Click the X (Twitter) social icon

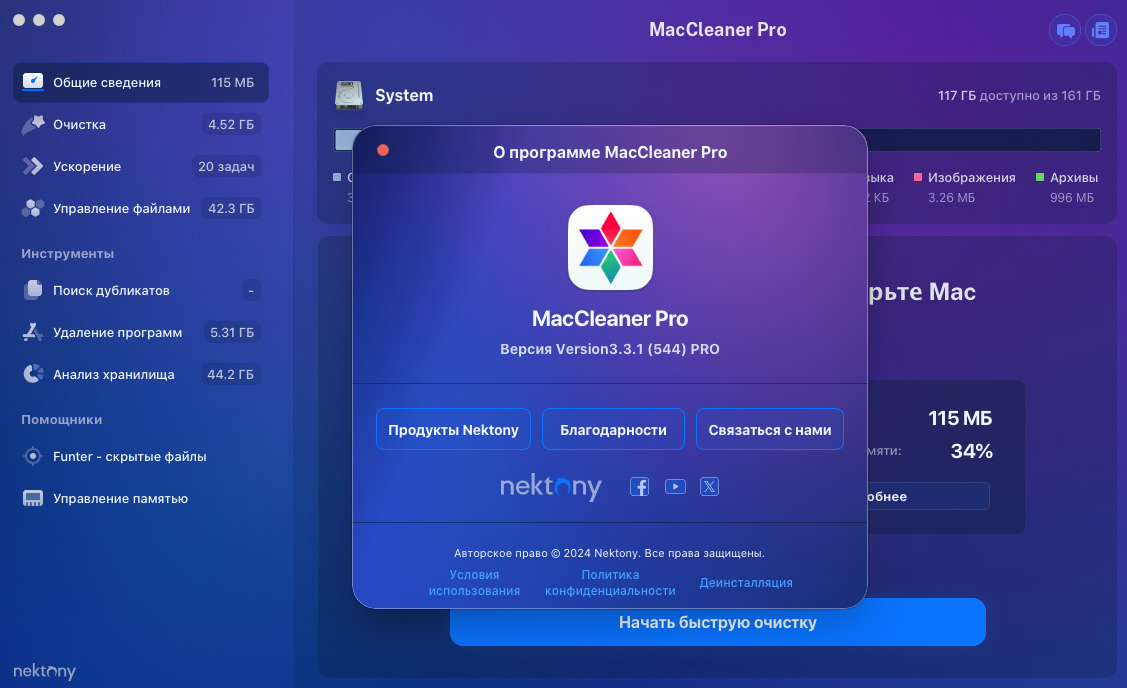click(709, 487)
